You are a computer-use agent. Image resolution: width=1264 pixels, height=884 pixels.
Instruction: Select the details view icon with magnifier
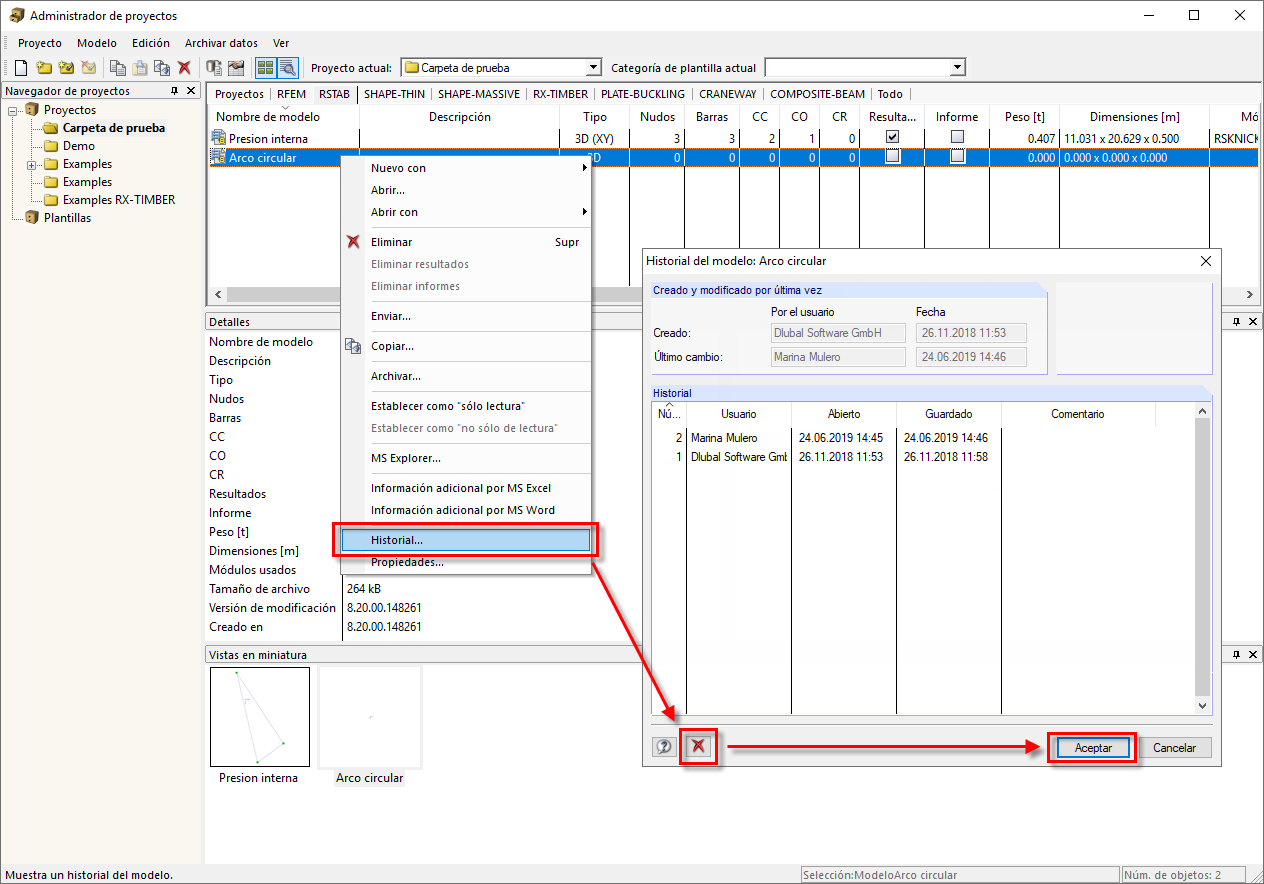(x=282, y=67)
